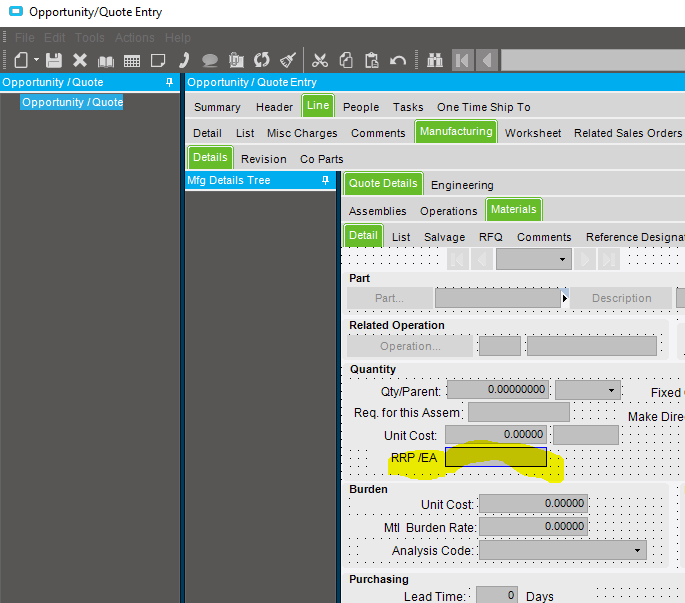
Task: Open the File menu
Action: tap(24, 38)
